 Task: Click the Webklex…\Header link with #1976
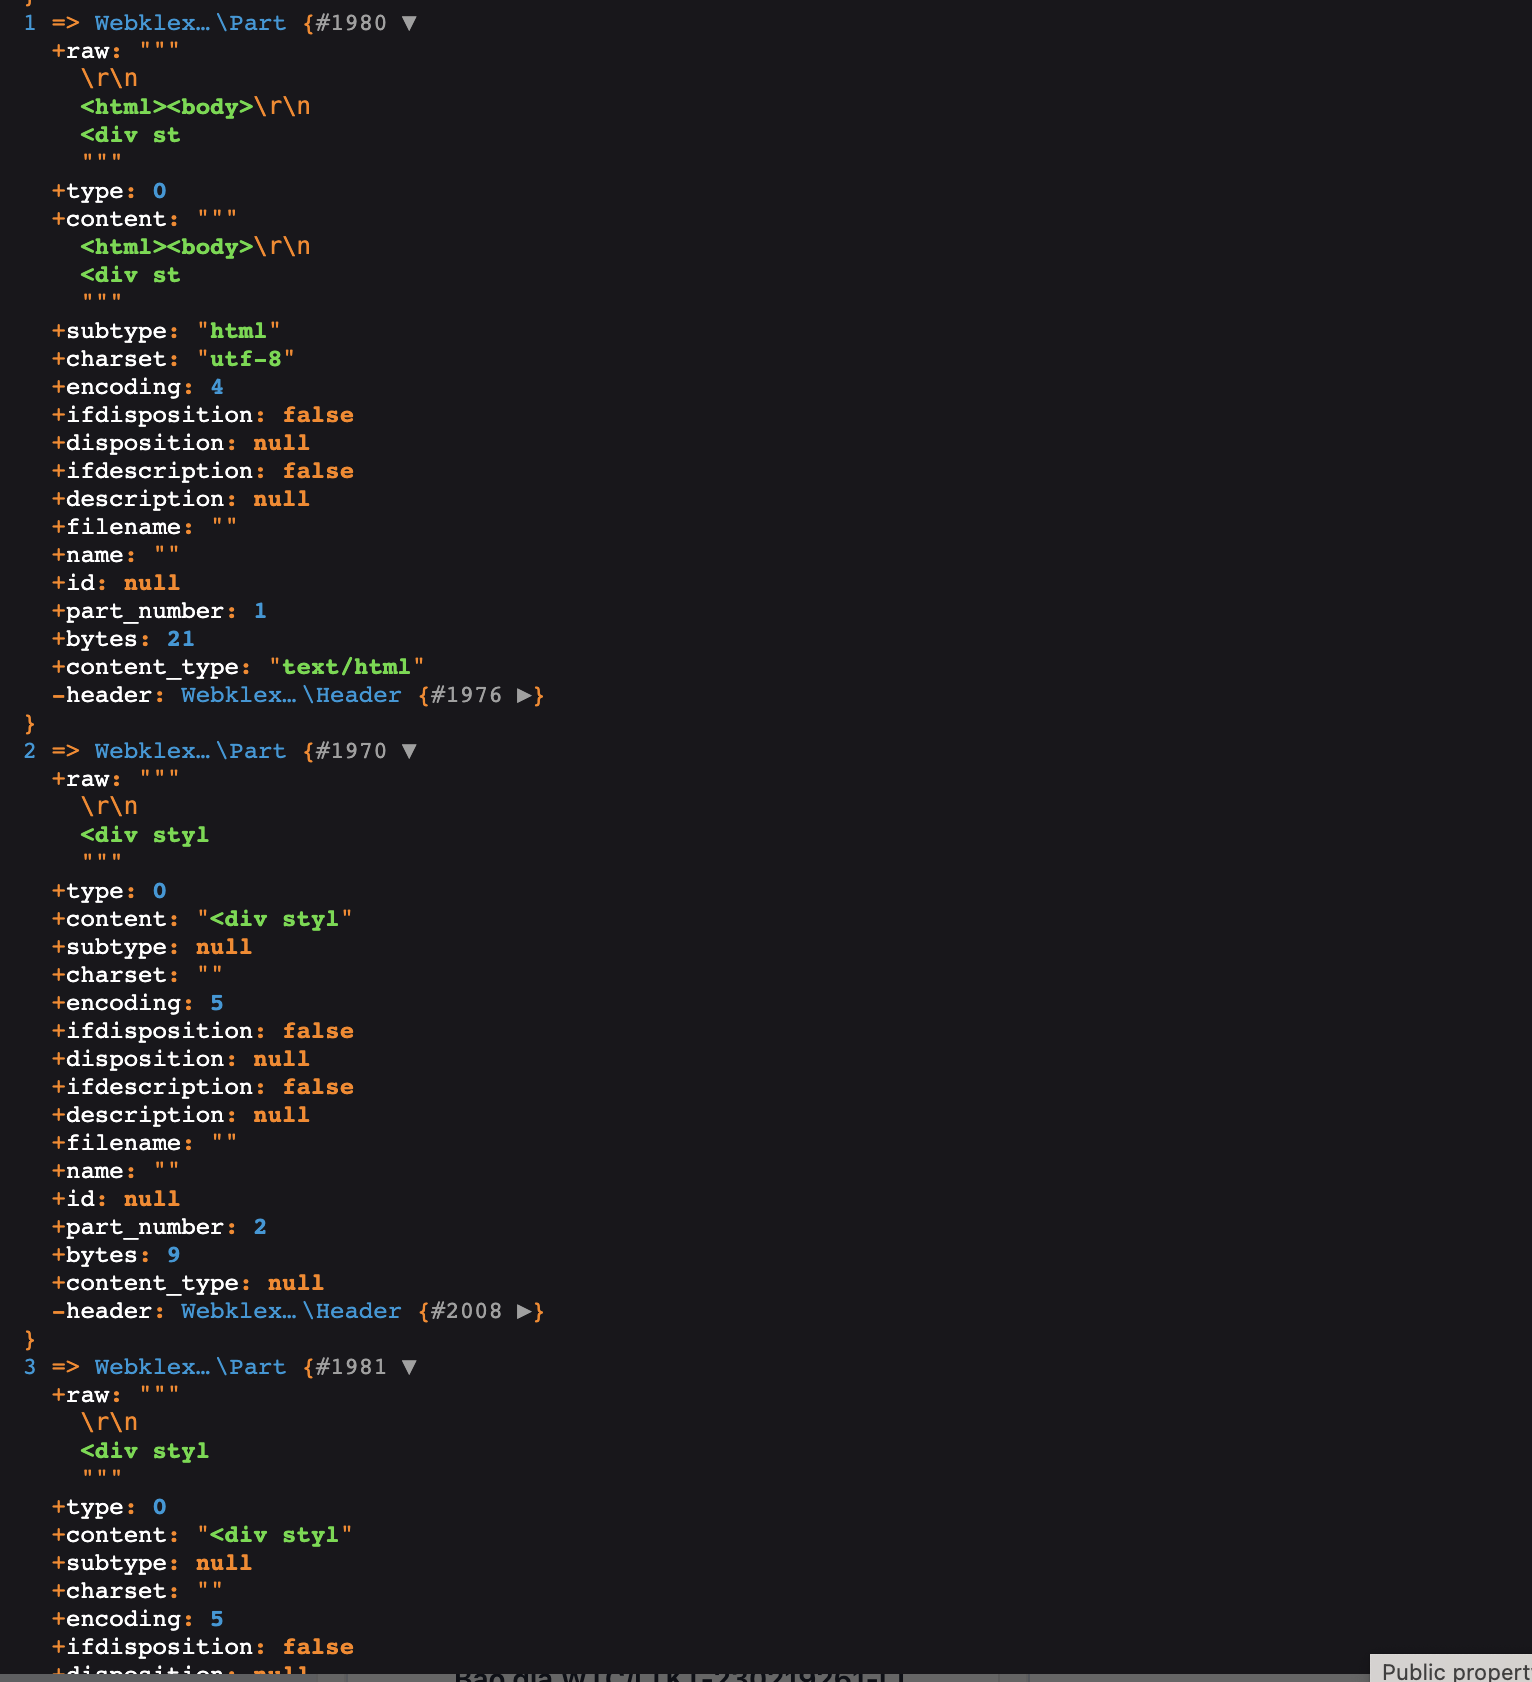(291, 695)
